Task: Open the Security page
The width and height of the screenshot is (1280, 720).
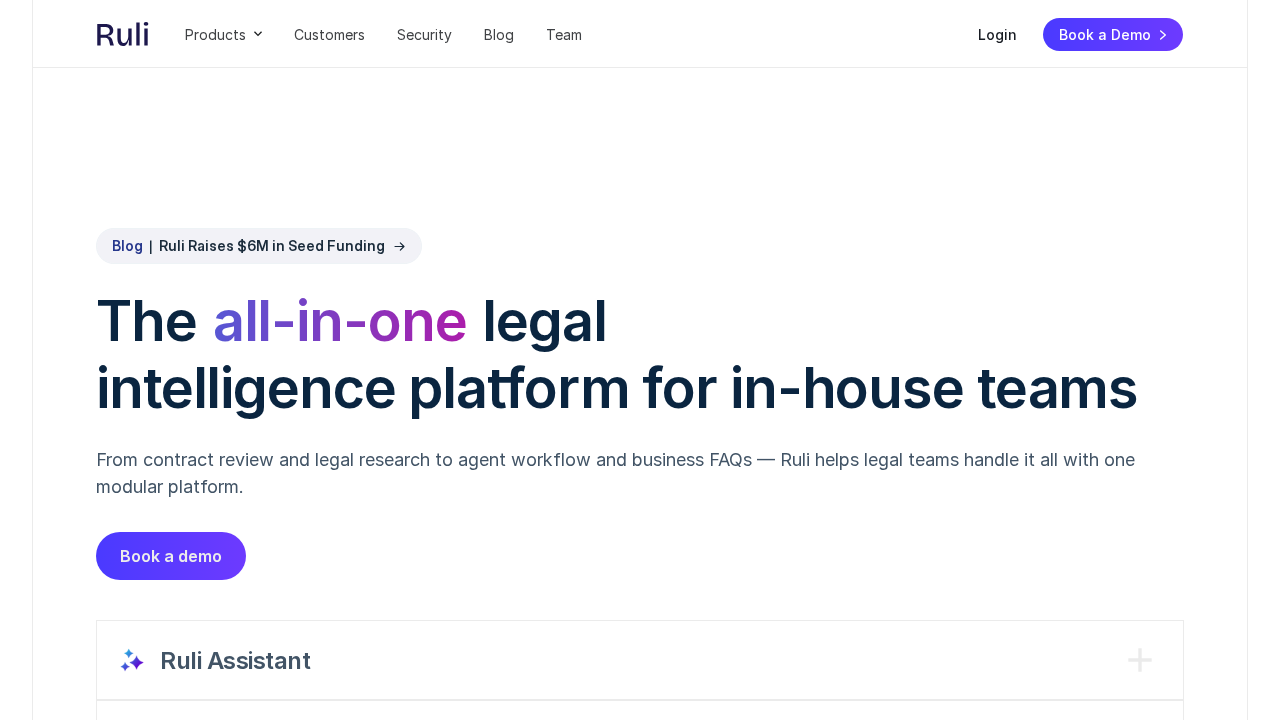Action: point(424,33)
